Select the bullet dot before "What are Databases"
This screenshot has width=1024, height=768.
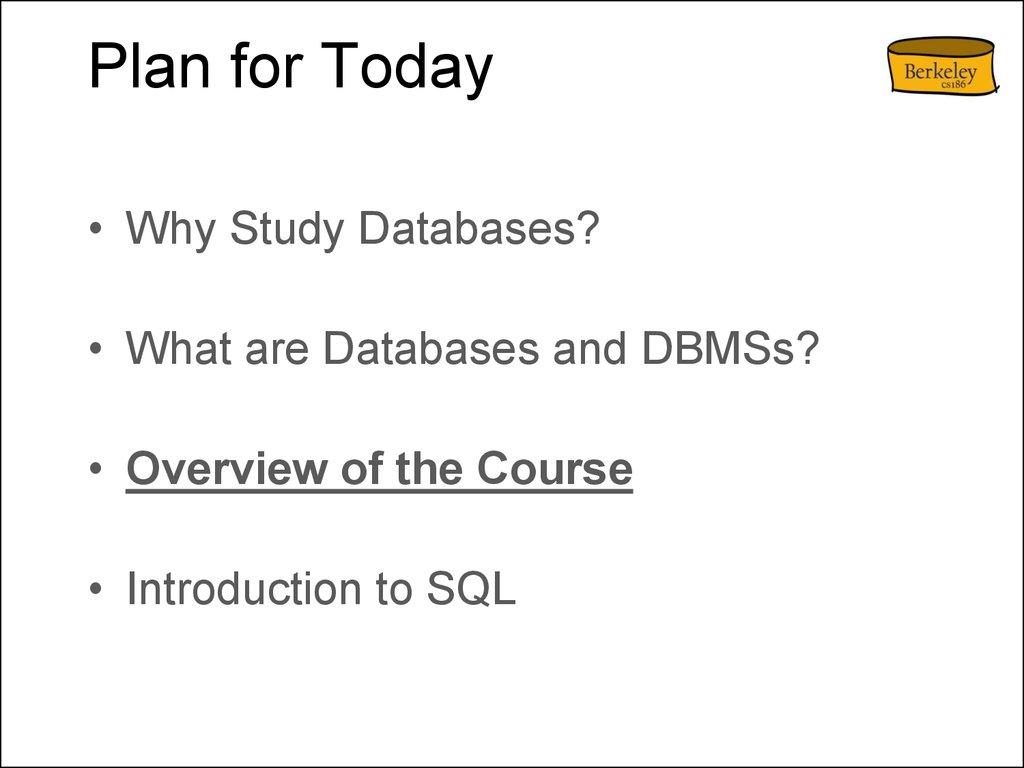click(x=94, y=351)
